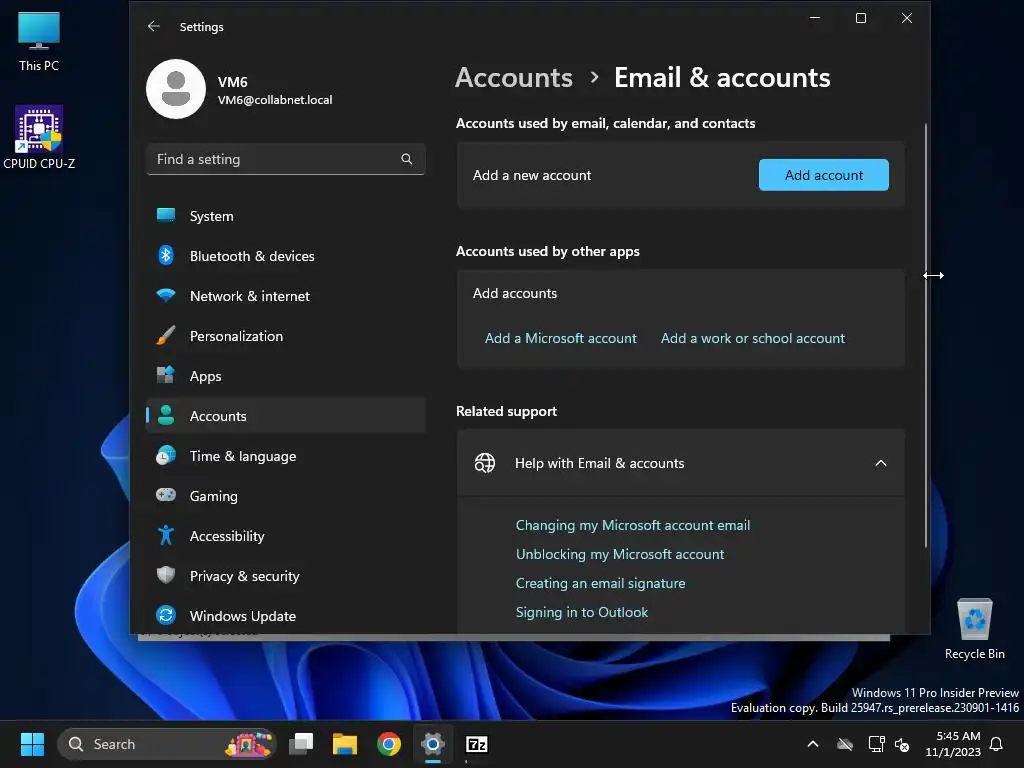Click the Gaming controller icon
This screenshot has width=1024, height=768.
(x=166, y=495)
